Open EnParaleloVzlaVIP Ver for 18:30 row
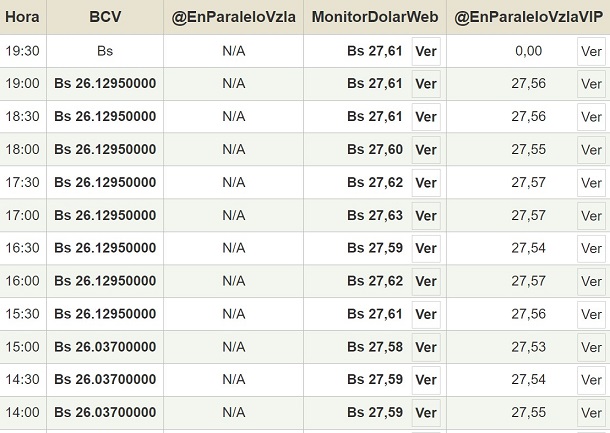This screenshot has width=610, height=433. pyautogui.click(x=591, y=117)
